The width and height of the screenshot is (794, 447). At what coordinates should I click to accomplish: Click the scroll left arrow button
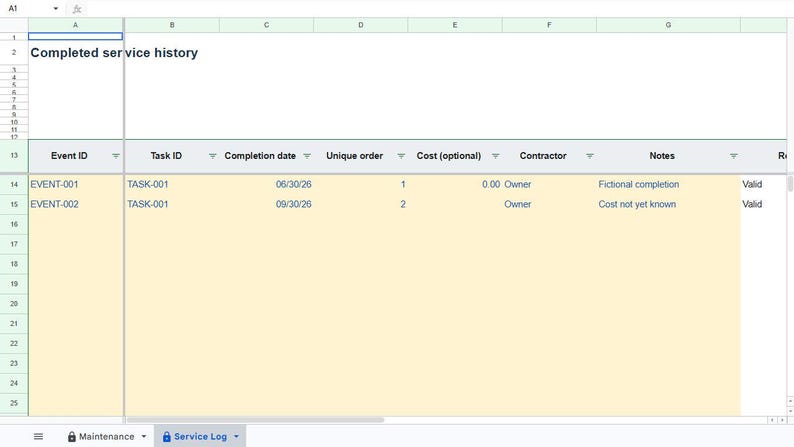click(x=772, y=420)
